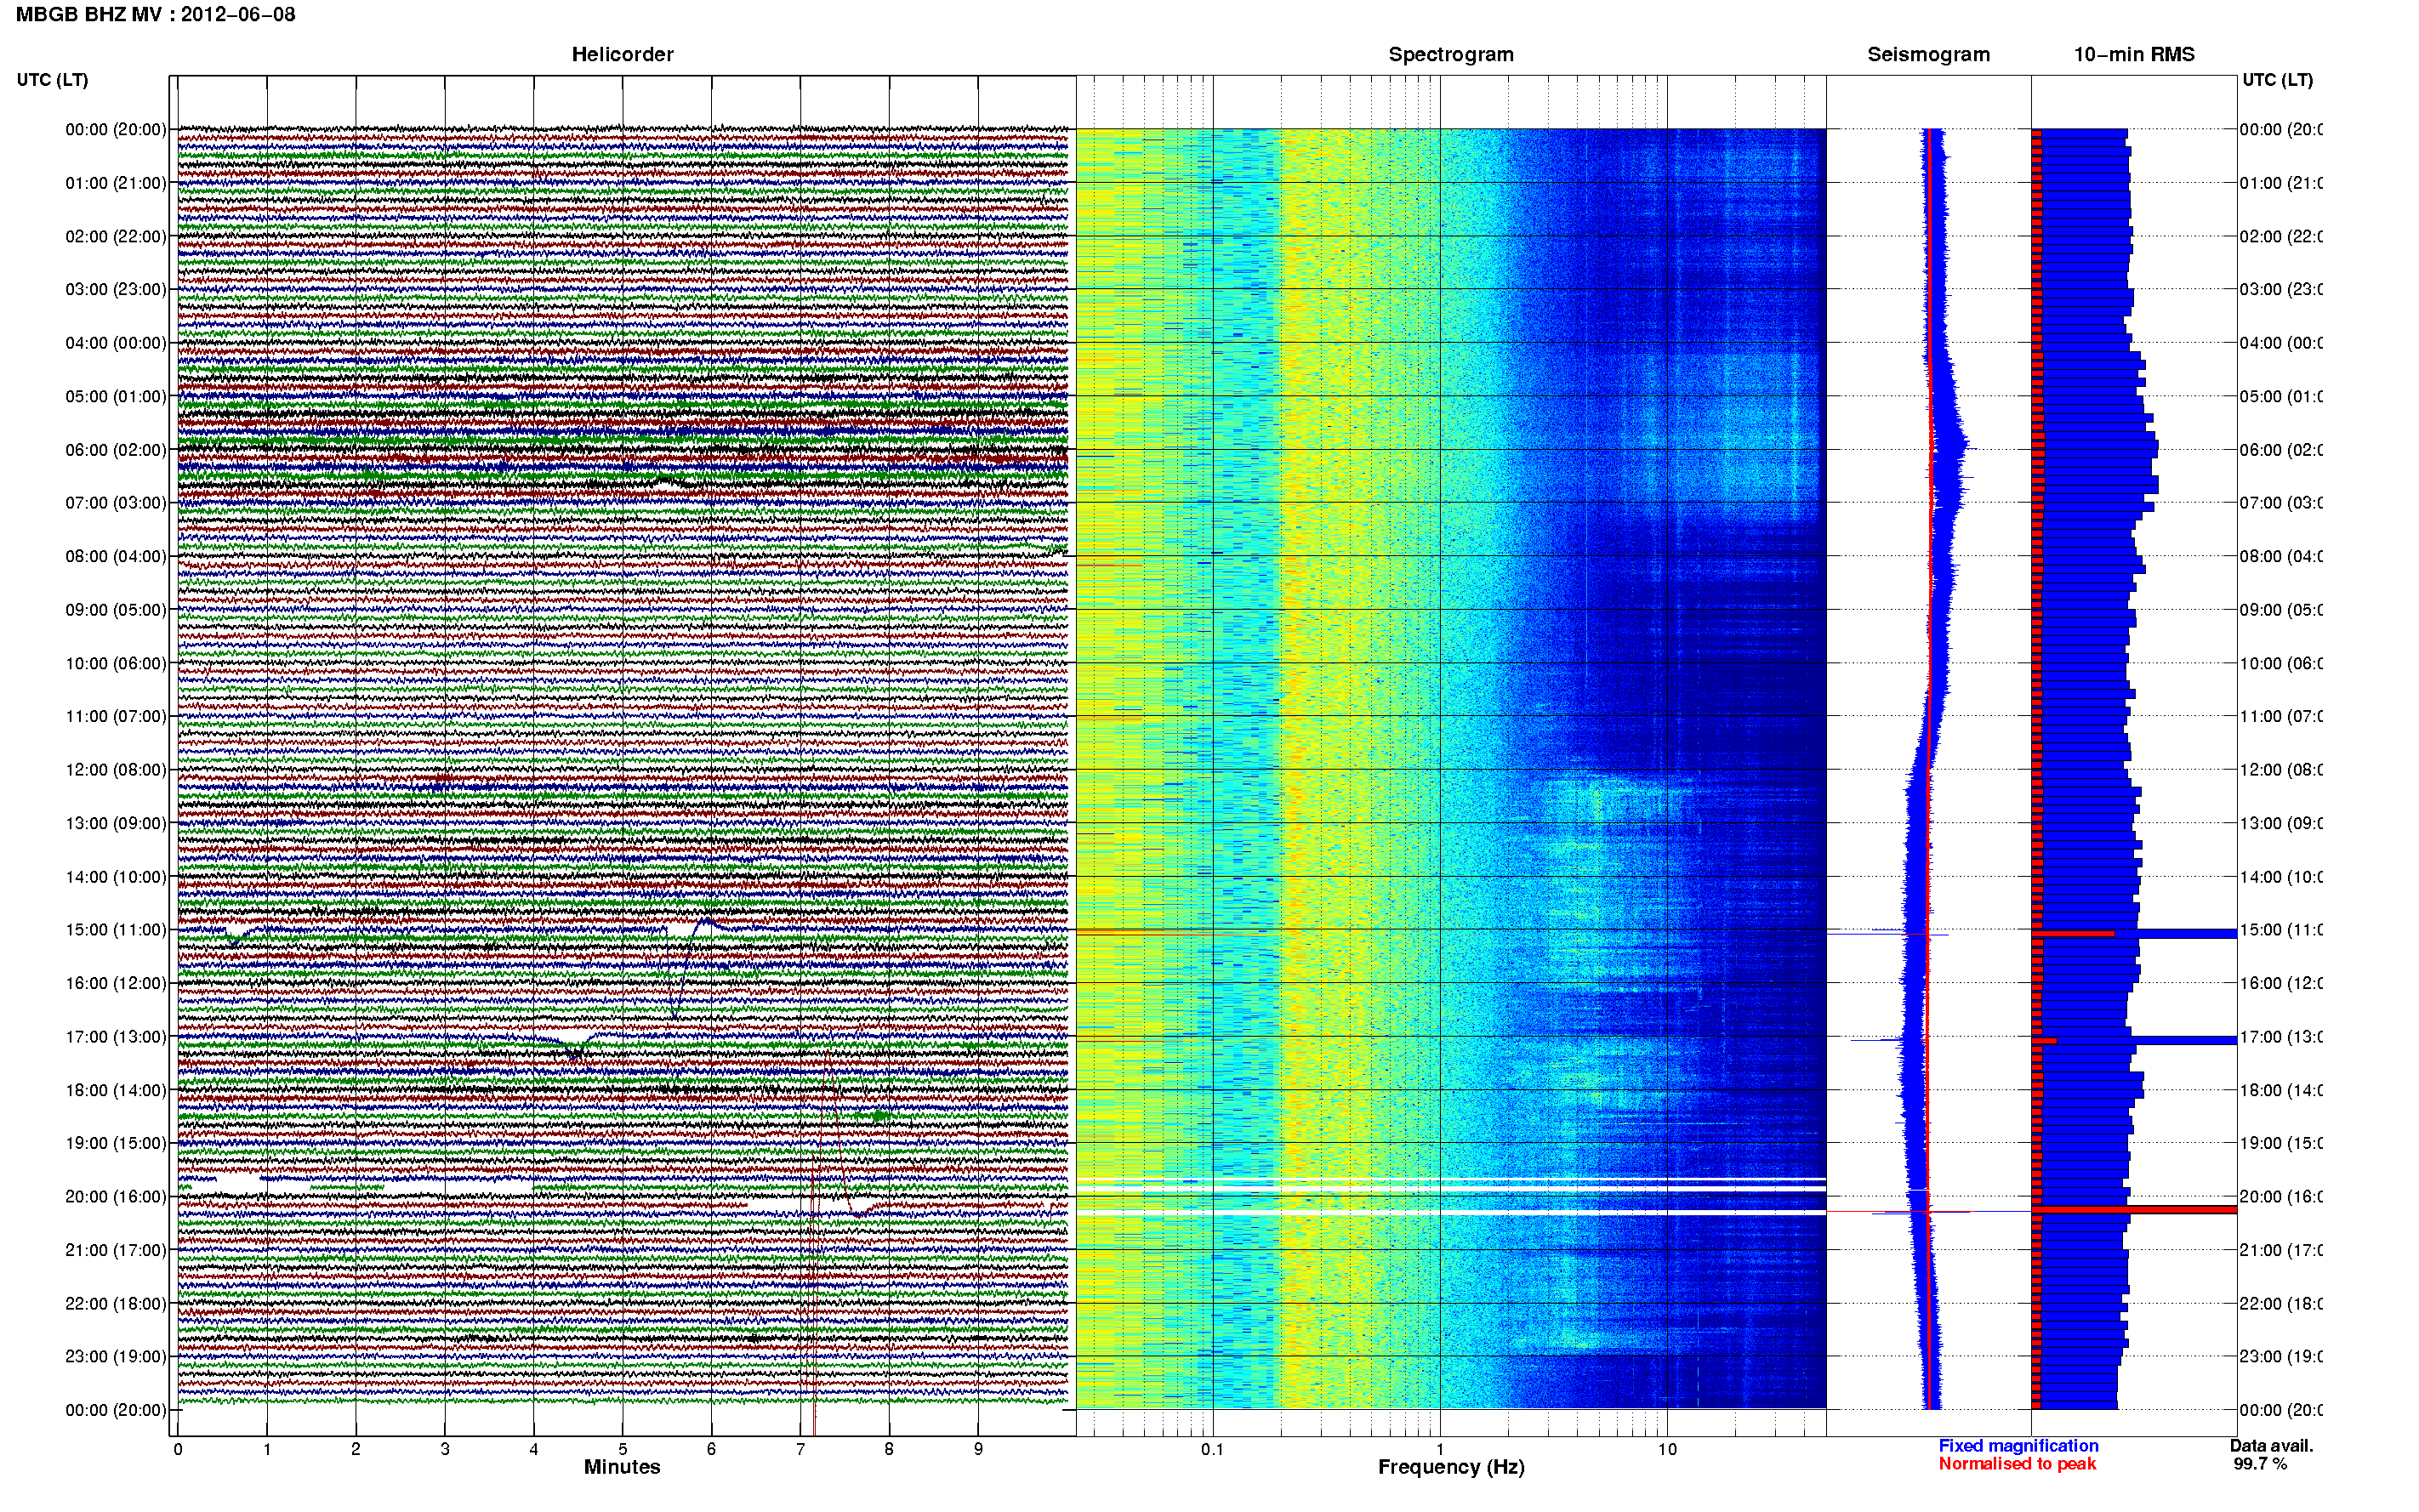Viewport: 2419px width, 1512px height.
Task: Select the '02:00 (22:00)' left time label
Action: 116,236
